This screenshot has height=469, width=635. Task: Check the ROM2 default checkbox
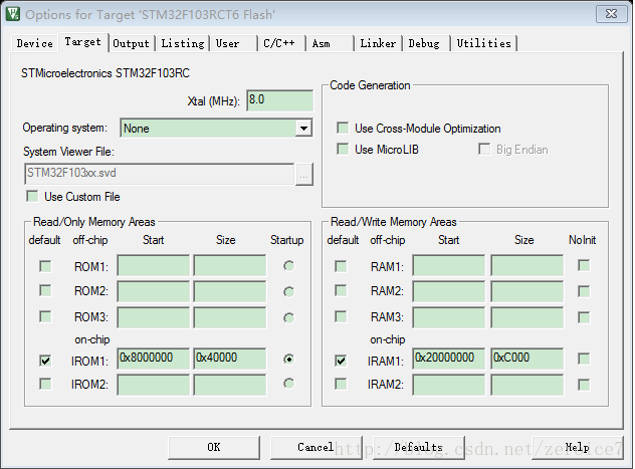[45, 291]
